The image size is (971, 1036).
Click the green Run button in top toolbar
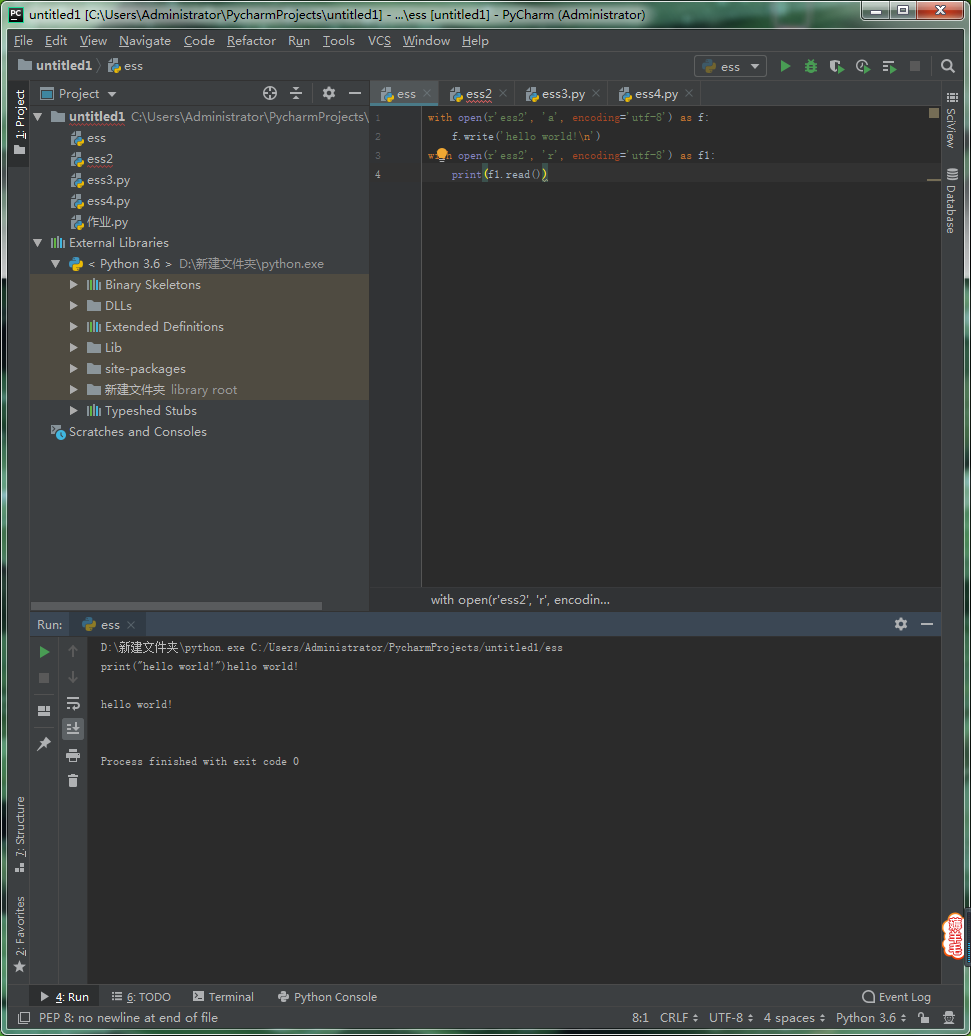pos(785,66)
